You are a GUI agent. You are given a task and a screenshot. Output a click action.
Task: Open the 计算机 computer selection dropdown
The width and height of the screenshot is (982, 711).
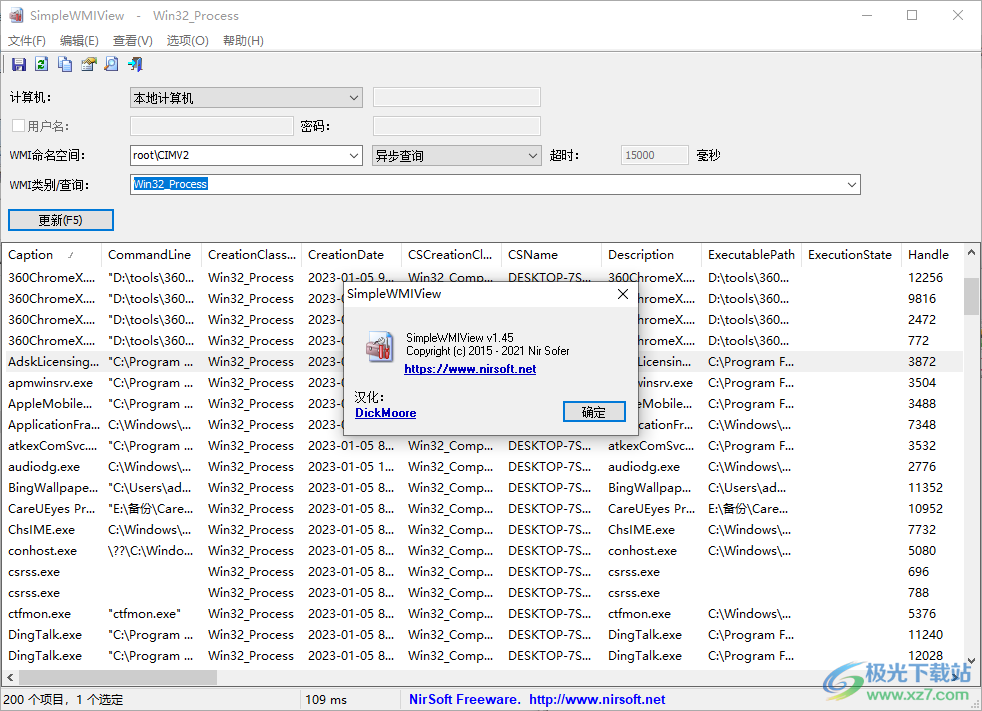[356, 97]
